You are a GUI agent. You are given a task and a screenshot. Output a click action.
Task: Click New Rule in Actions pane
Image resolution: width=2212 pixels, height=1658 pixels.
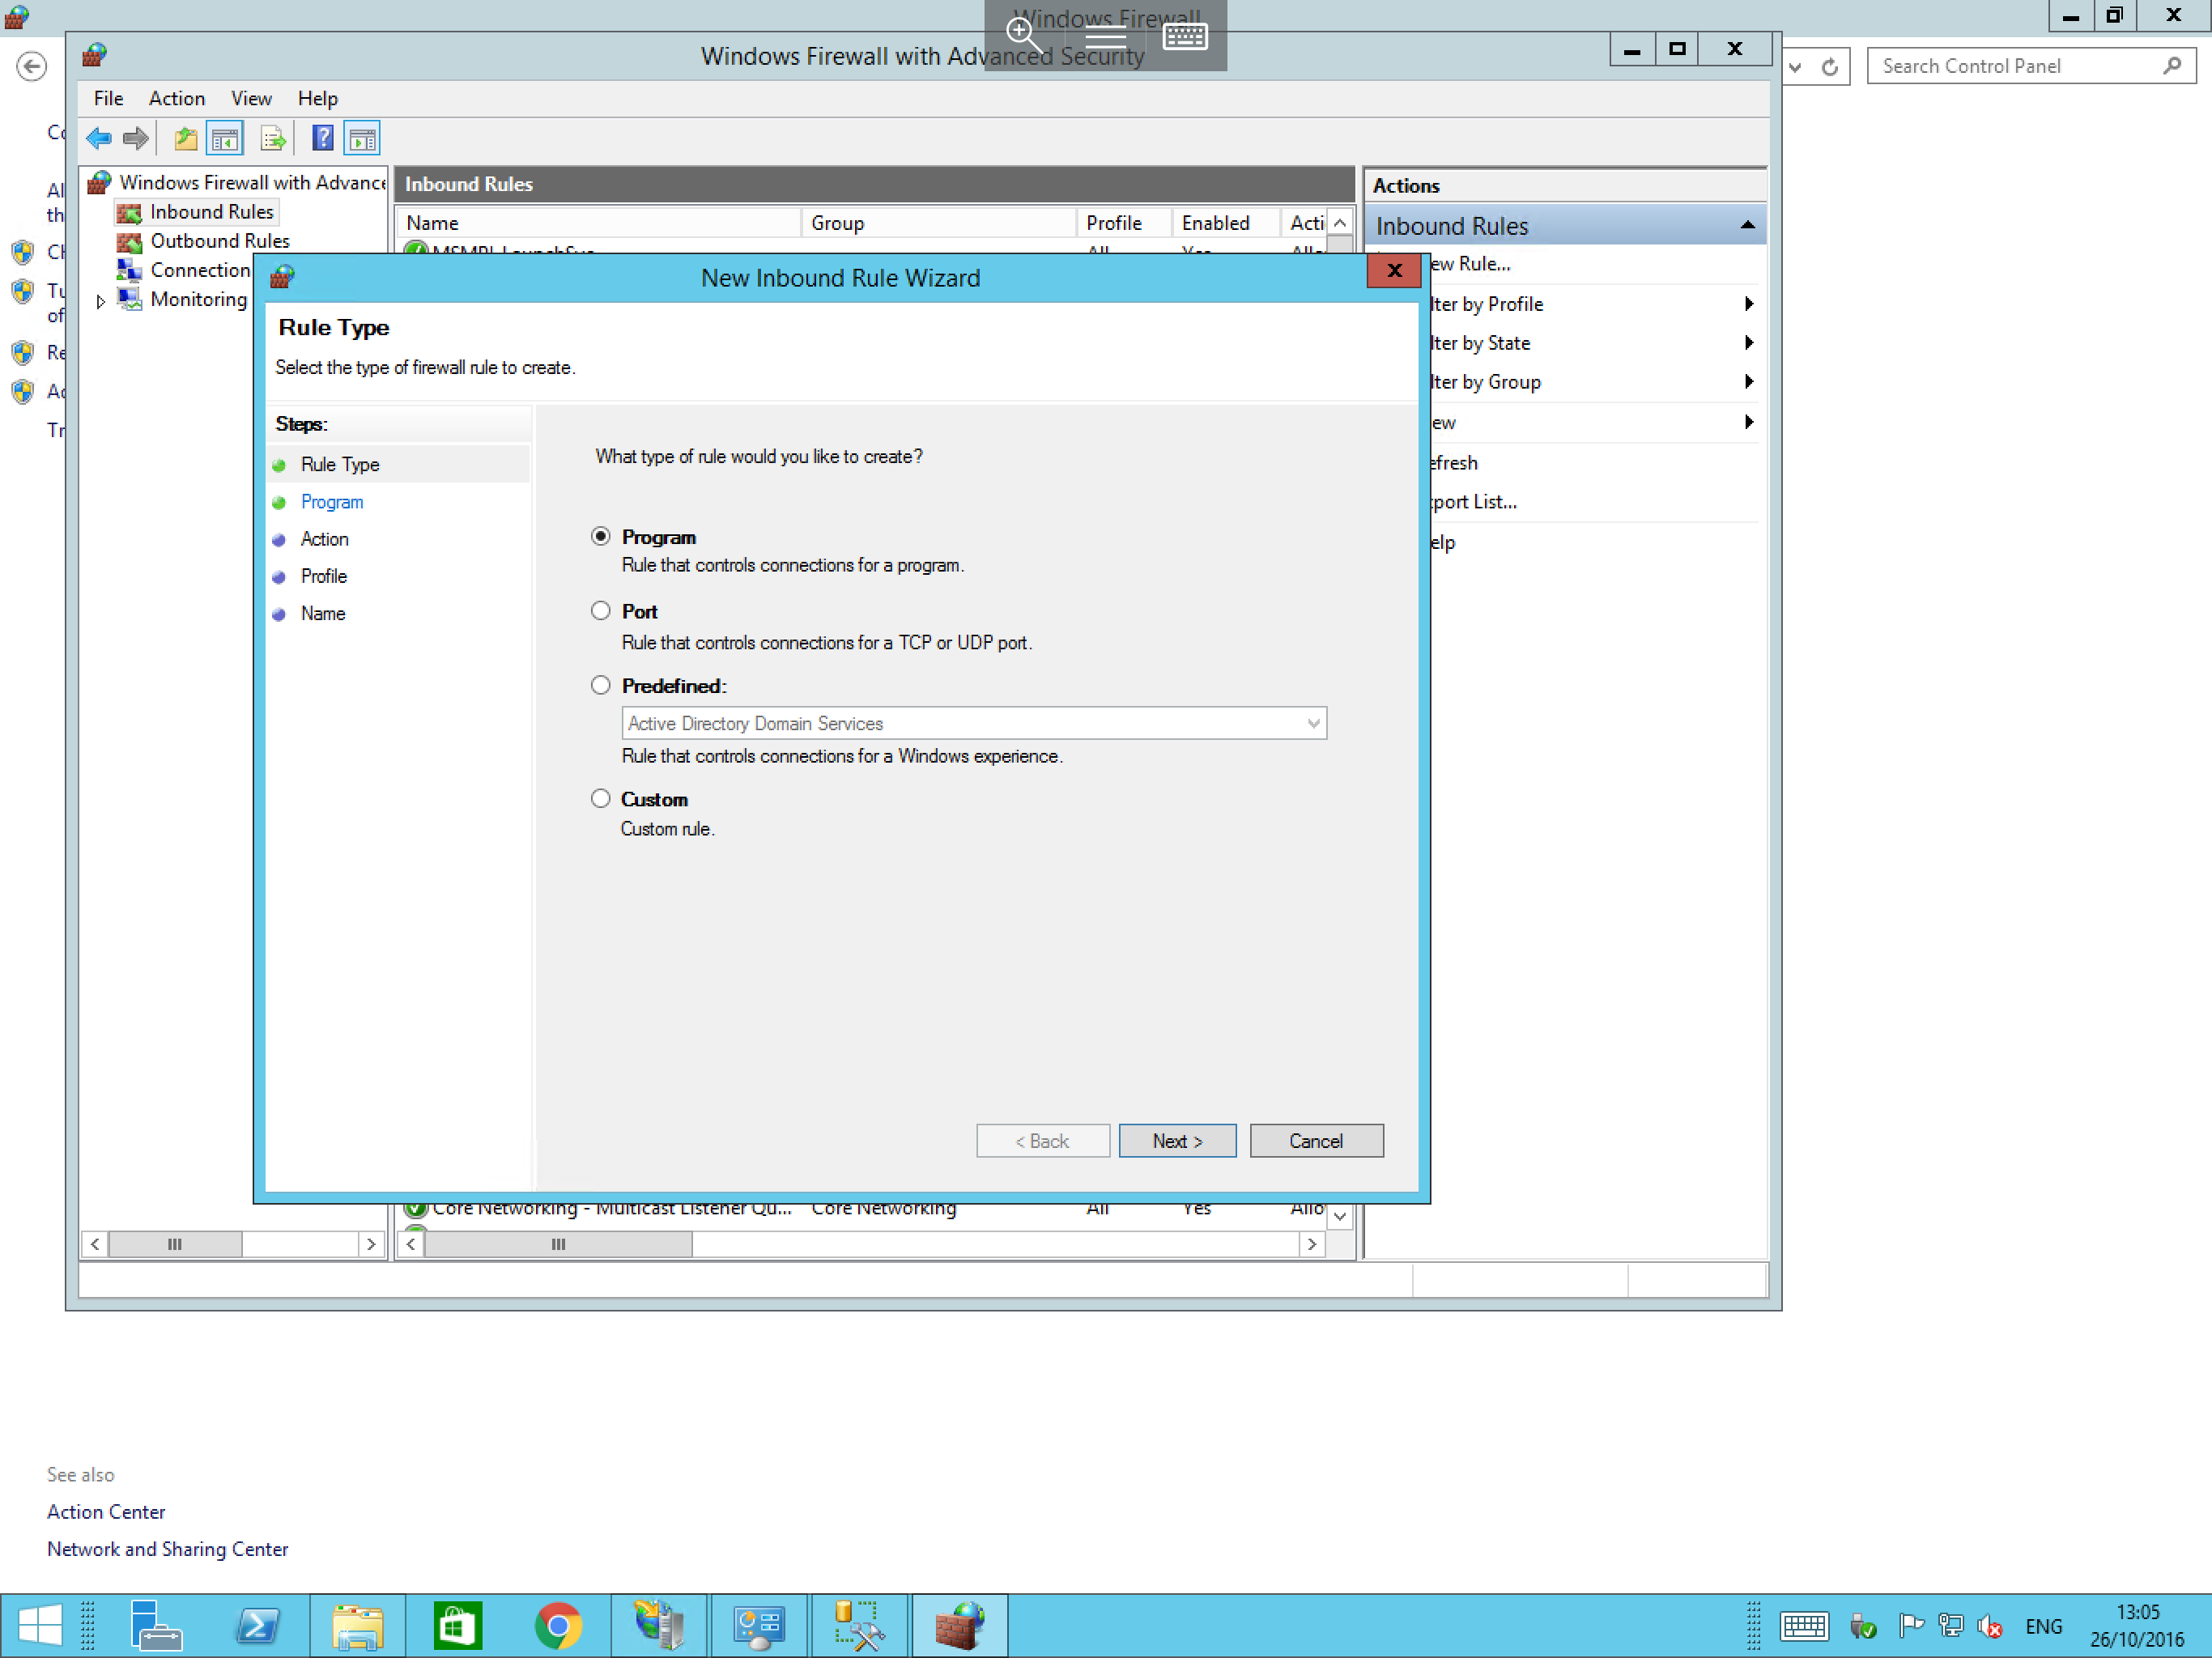(x=1470, y=264)
